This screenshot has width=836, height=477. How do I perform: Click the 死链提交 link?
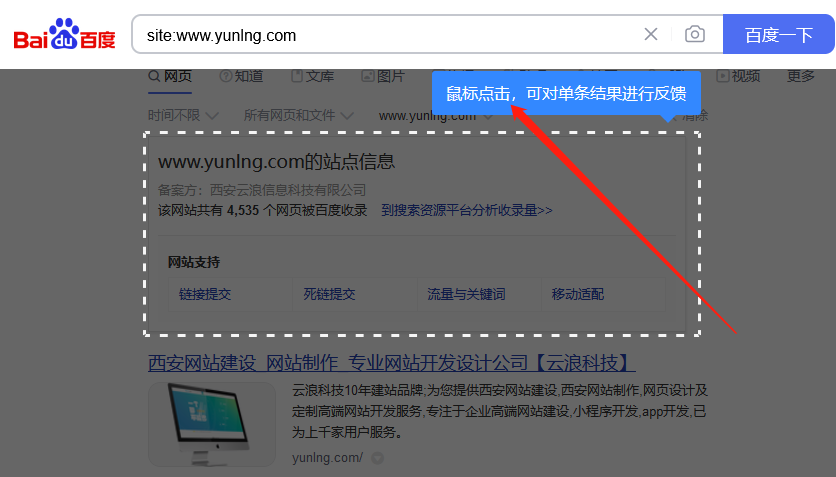click(329, 294)
